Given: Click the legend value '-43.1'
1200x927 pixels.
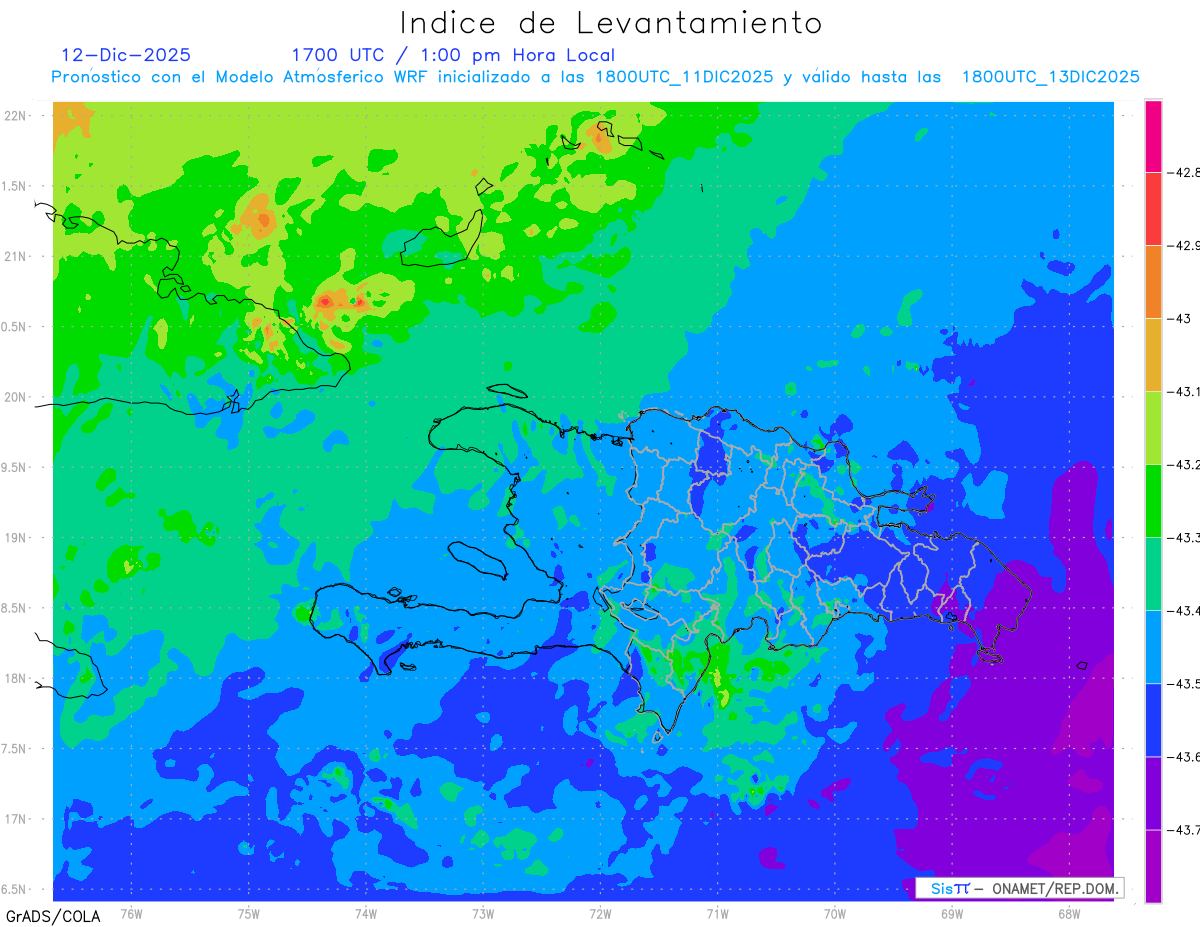Looking at the screenshot, I should pos(1183,391).
